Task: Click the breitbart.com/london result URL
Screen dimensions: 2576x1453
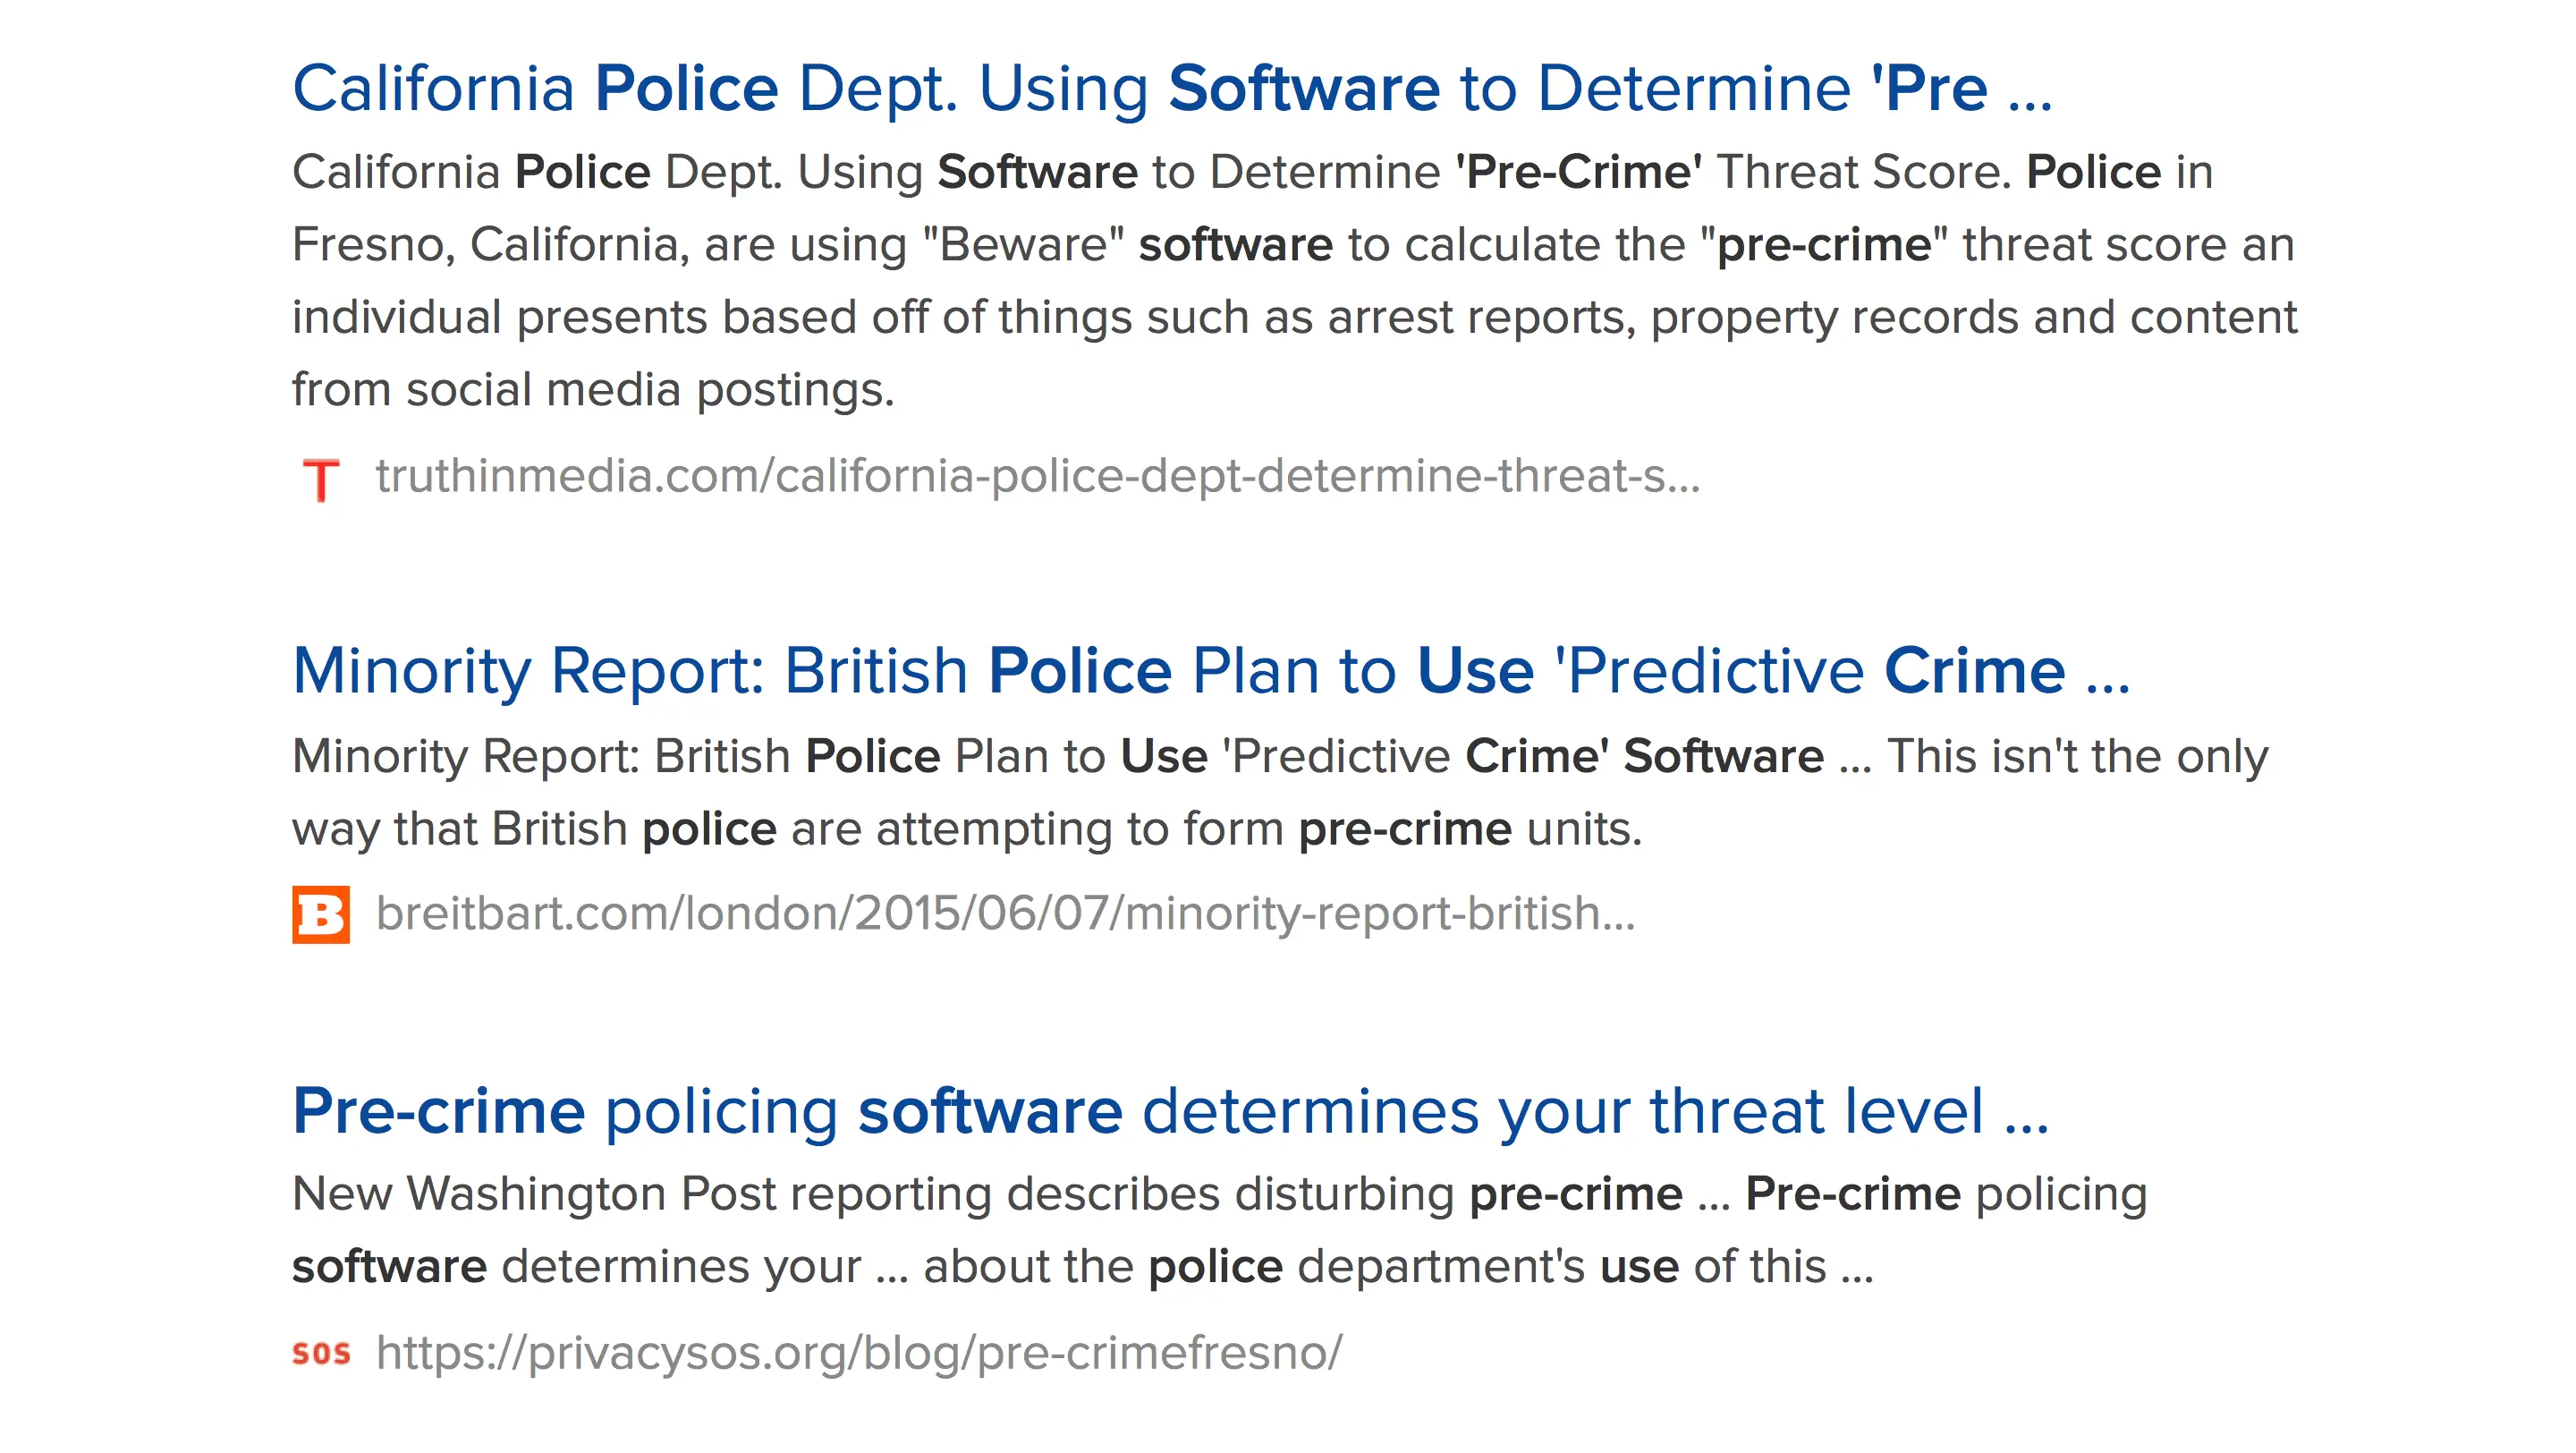Action: click(1005, 913)
